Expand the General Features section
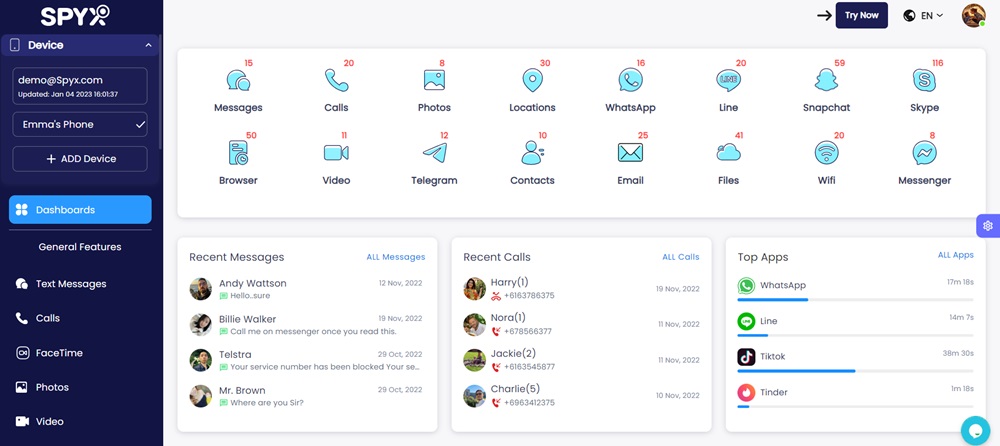 (80, 247)
